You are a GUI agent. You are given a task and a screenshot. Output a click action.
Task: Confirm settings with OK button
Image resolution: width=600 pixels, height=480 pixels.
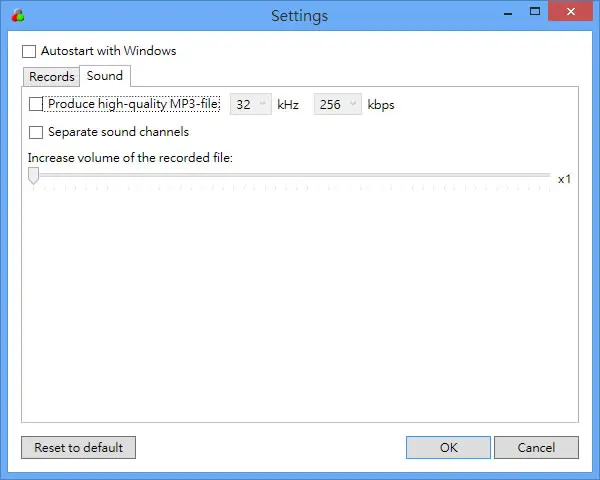click(x=448, y=447)
